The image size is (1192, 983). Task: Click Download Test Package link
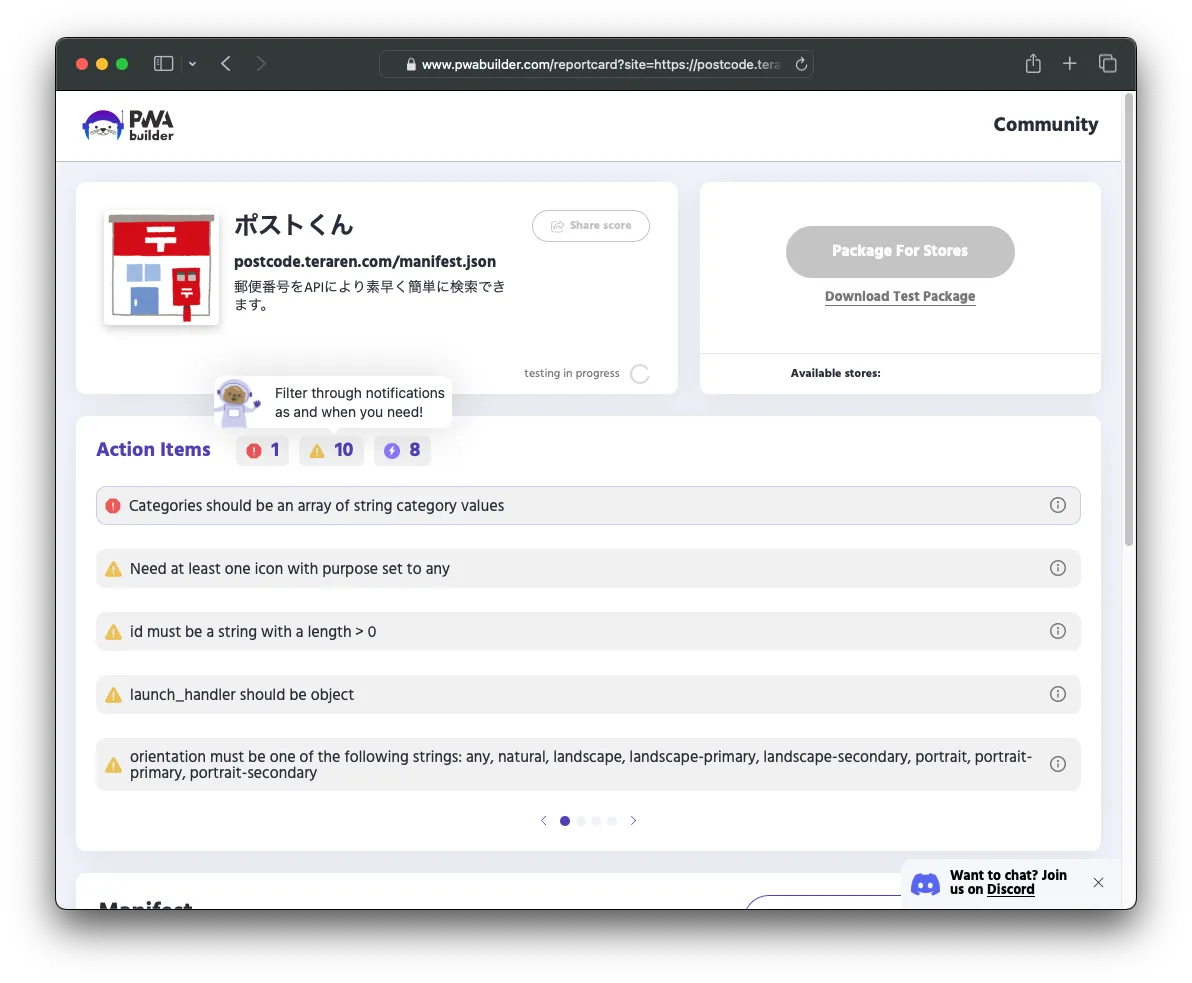click(899, 296)
